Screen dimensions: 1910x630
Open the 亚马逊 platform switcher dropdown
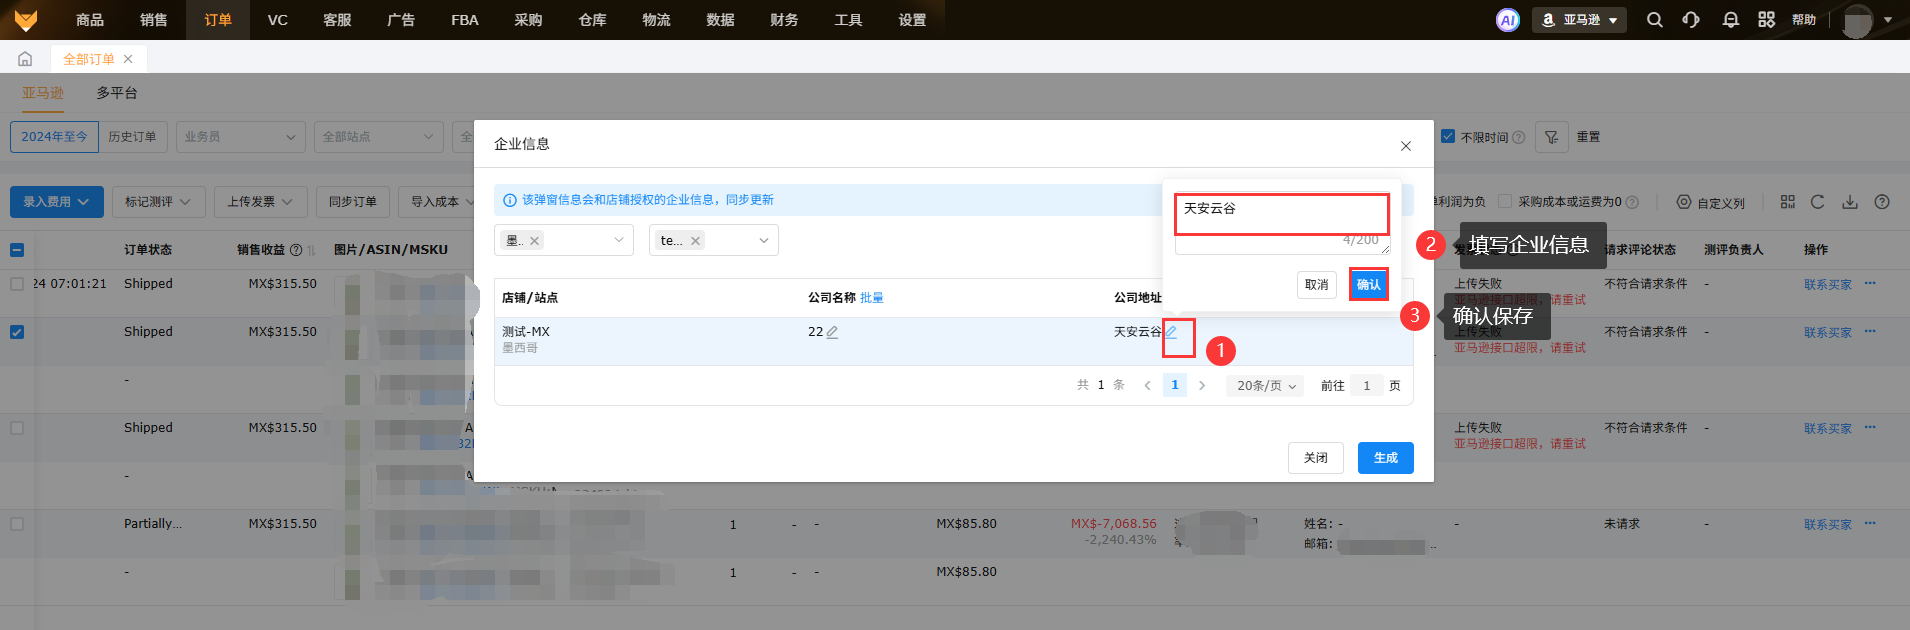pos(1579,20)
